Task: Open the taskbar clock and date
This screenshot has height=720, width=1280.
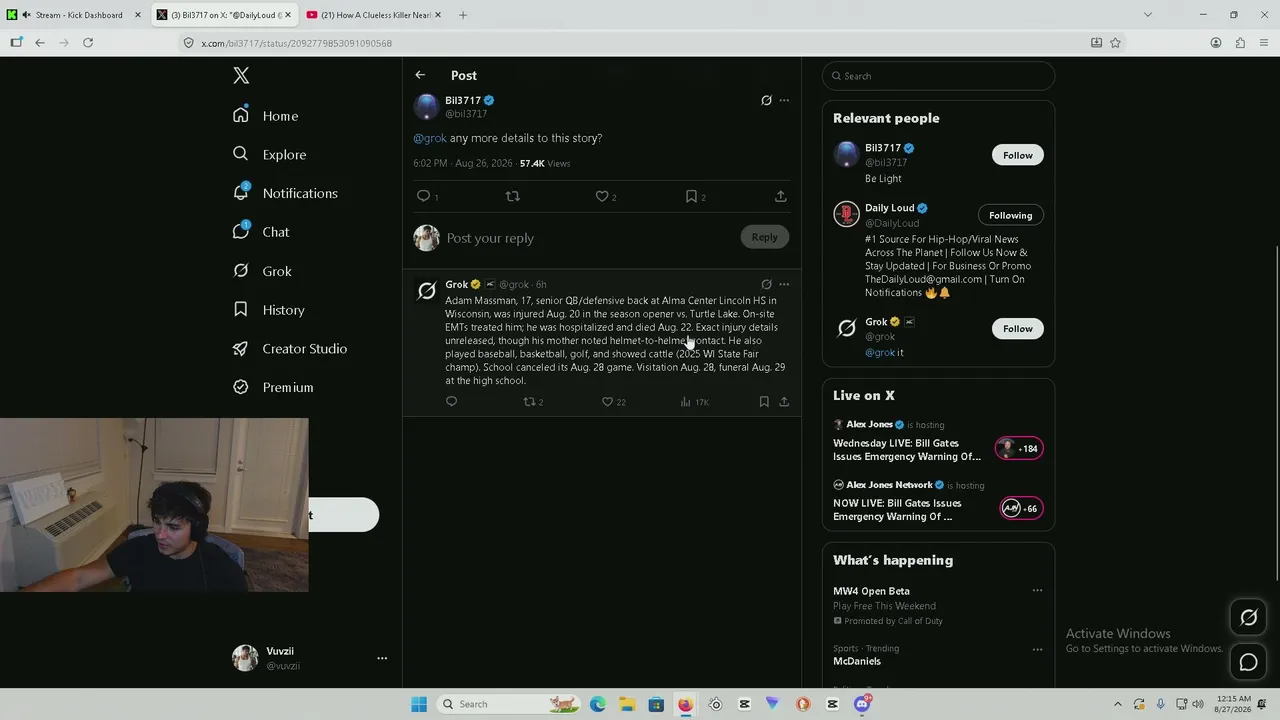Action: pyautogui.click(x=1235, y=704)
